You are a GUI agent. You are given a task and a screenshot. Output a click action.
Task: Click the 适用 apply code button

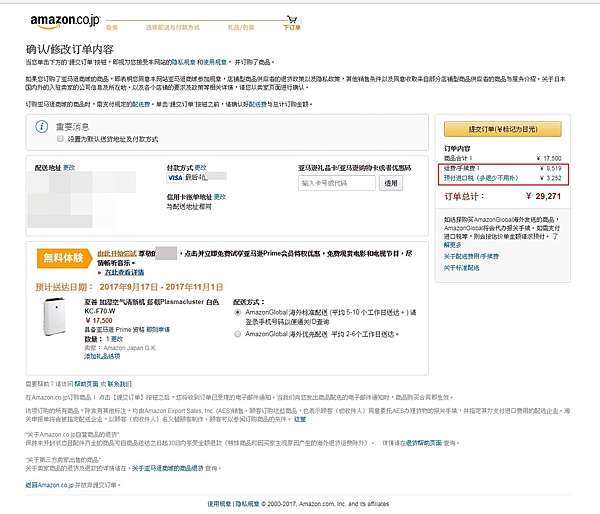coord(391,183)
